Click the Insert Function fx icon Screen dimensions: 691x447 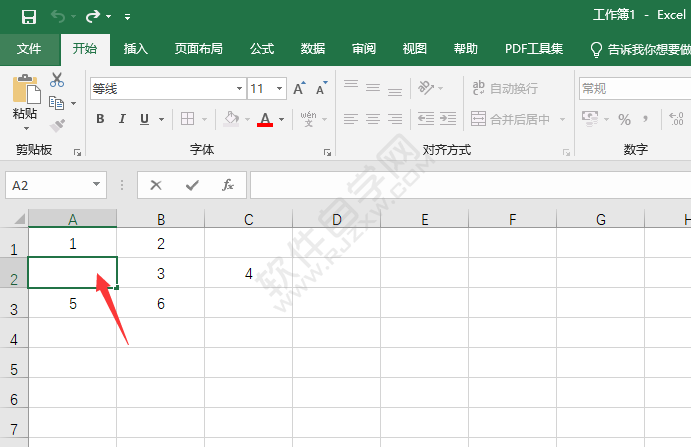pyautogui.click(x=228, y=185)
